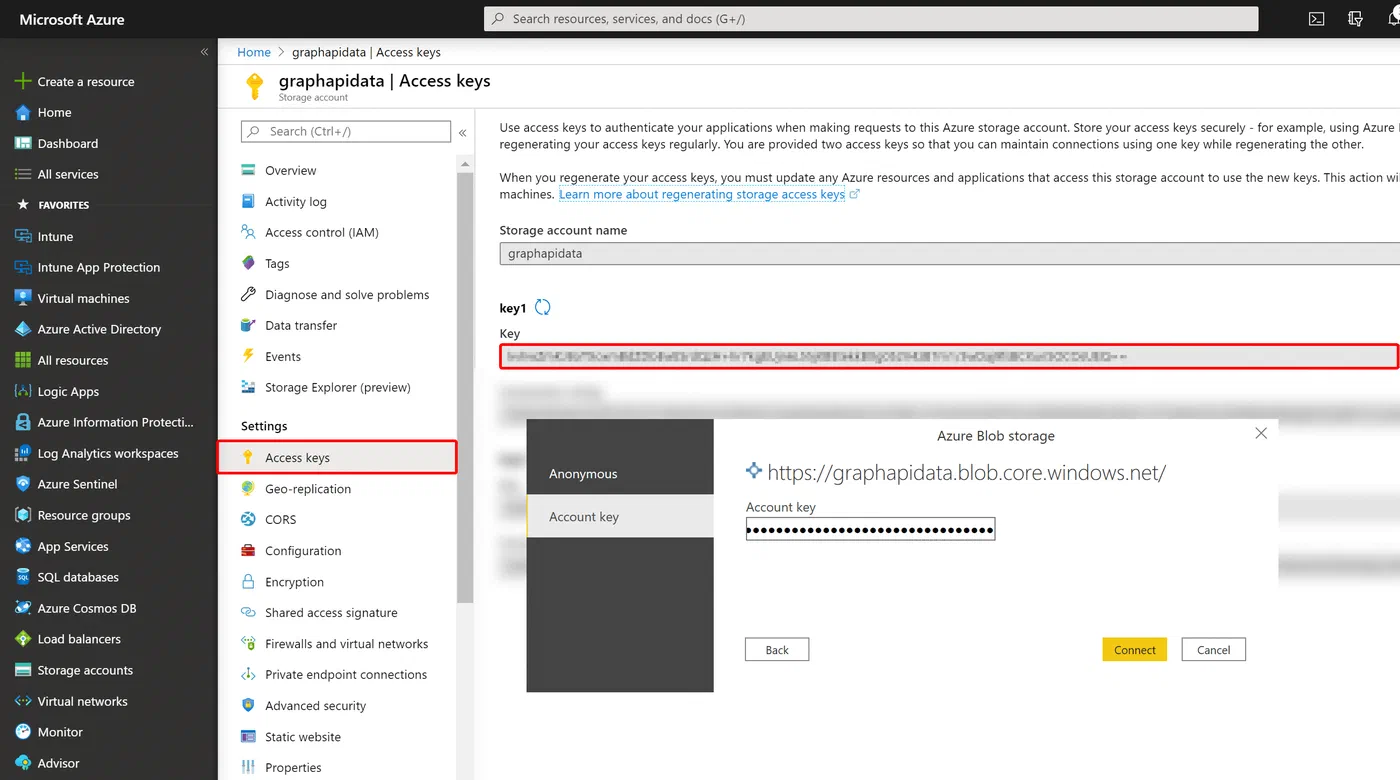The height and width of the screenshot is (780, 1400).
Task: Open Intune from favorites
Action: (x=55, y=237)
